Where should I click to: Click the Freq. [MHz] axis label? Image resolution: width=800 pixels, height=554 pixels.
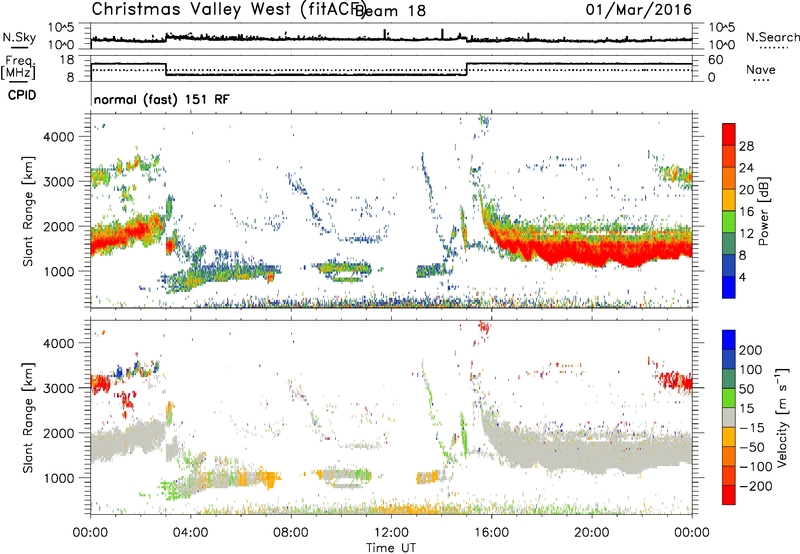[18, 67]
